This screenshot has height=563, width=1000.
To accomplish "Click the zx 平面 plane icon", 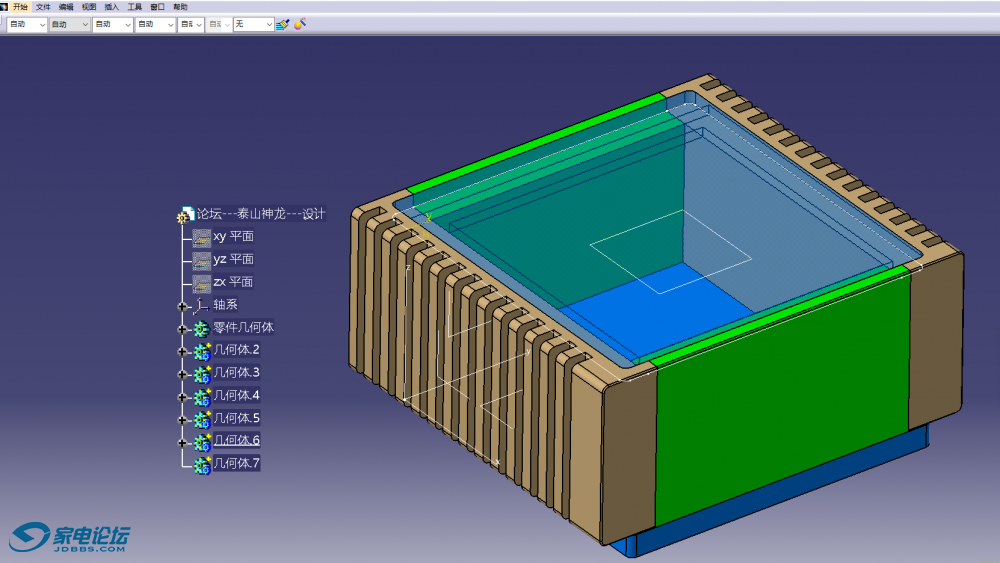I will tap(202, 283).
